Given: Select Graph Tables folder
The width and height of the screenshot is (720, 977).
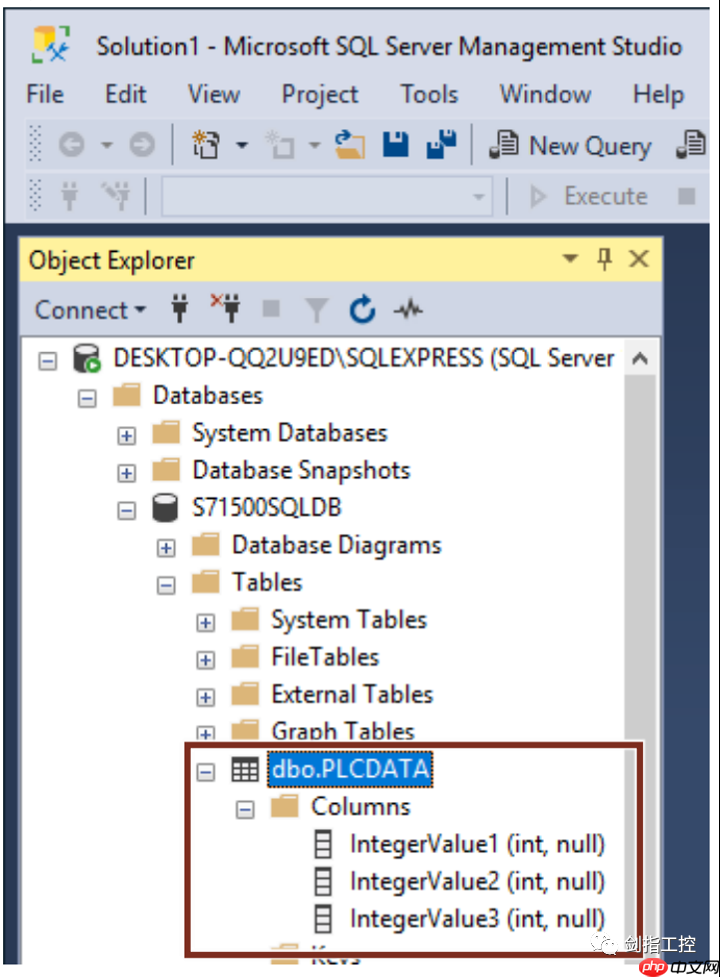Looking at the screenshot, I should tap(343, 731).
